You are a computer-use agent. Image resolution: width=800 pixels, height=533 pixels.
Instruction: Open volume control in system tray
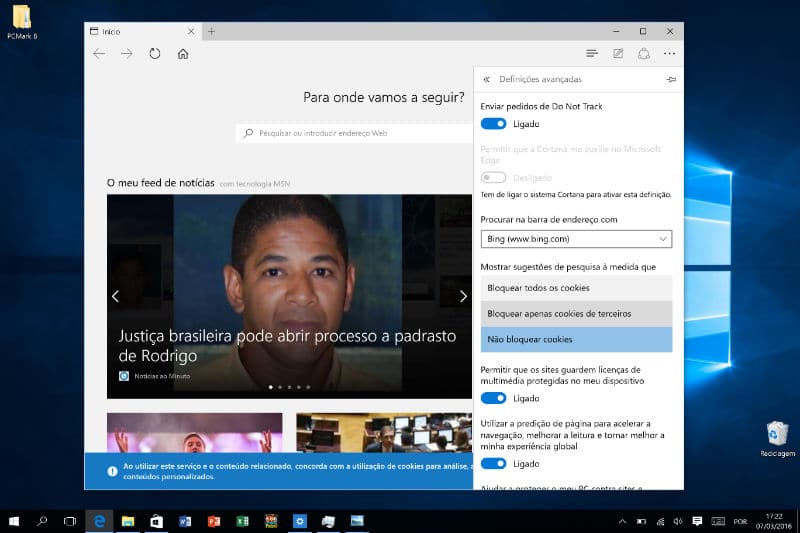click(x=678, y=521)
